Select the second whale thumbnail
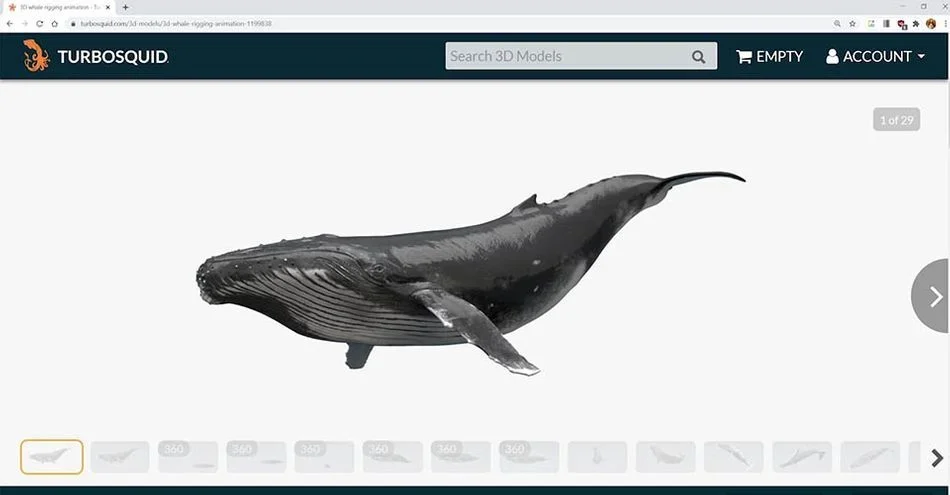Screen dimensions: 950x495 tap(120, 457)
